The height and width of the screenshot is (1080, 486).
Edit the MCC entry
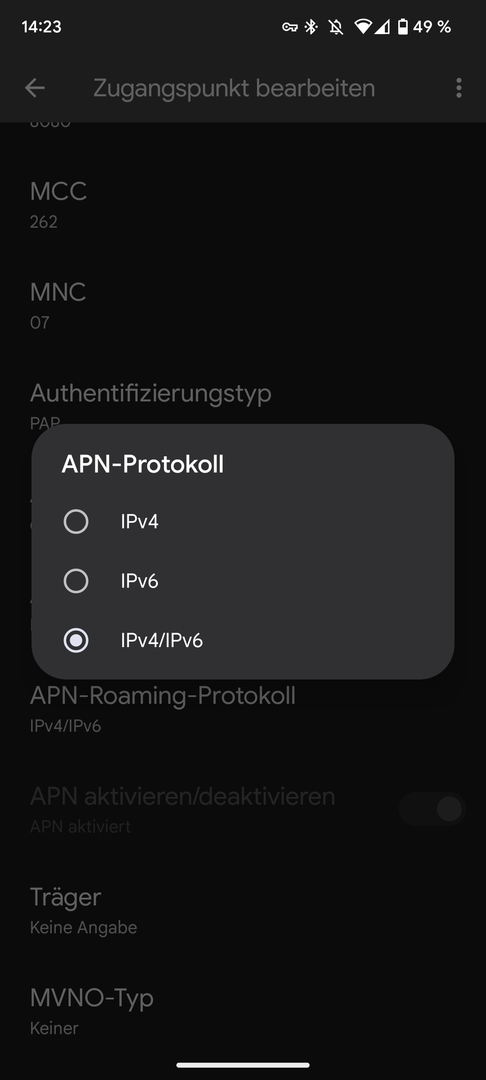pos(243,205)
